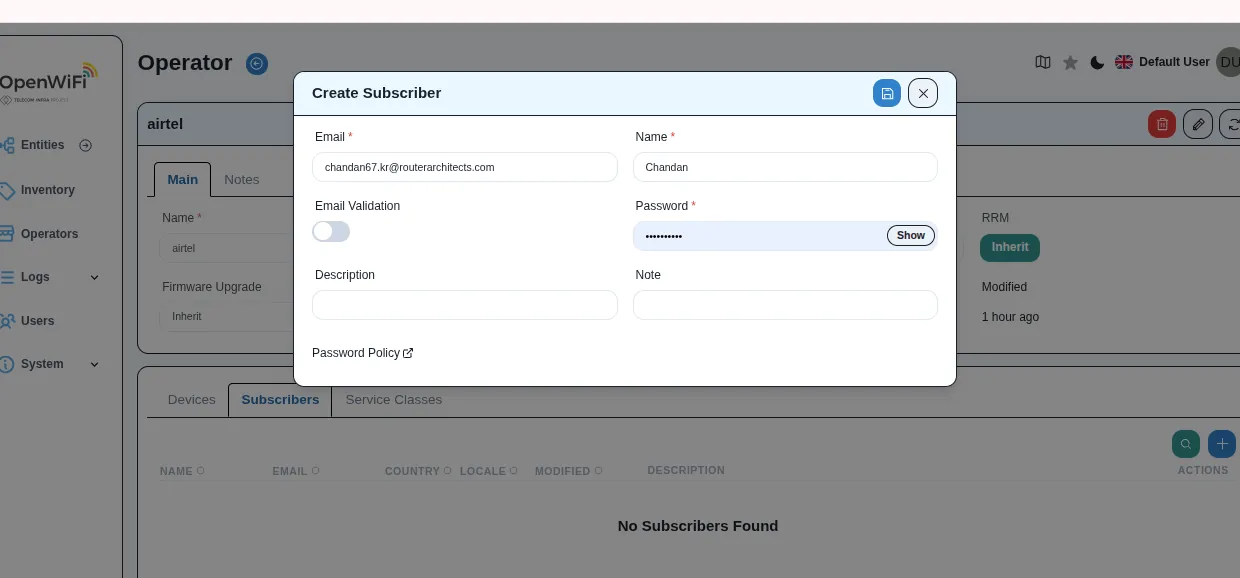Click the red delete icon for airtel operator
This screenshot has width=1240, height=578.
tap(1161, 123)
